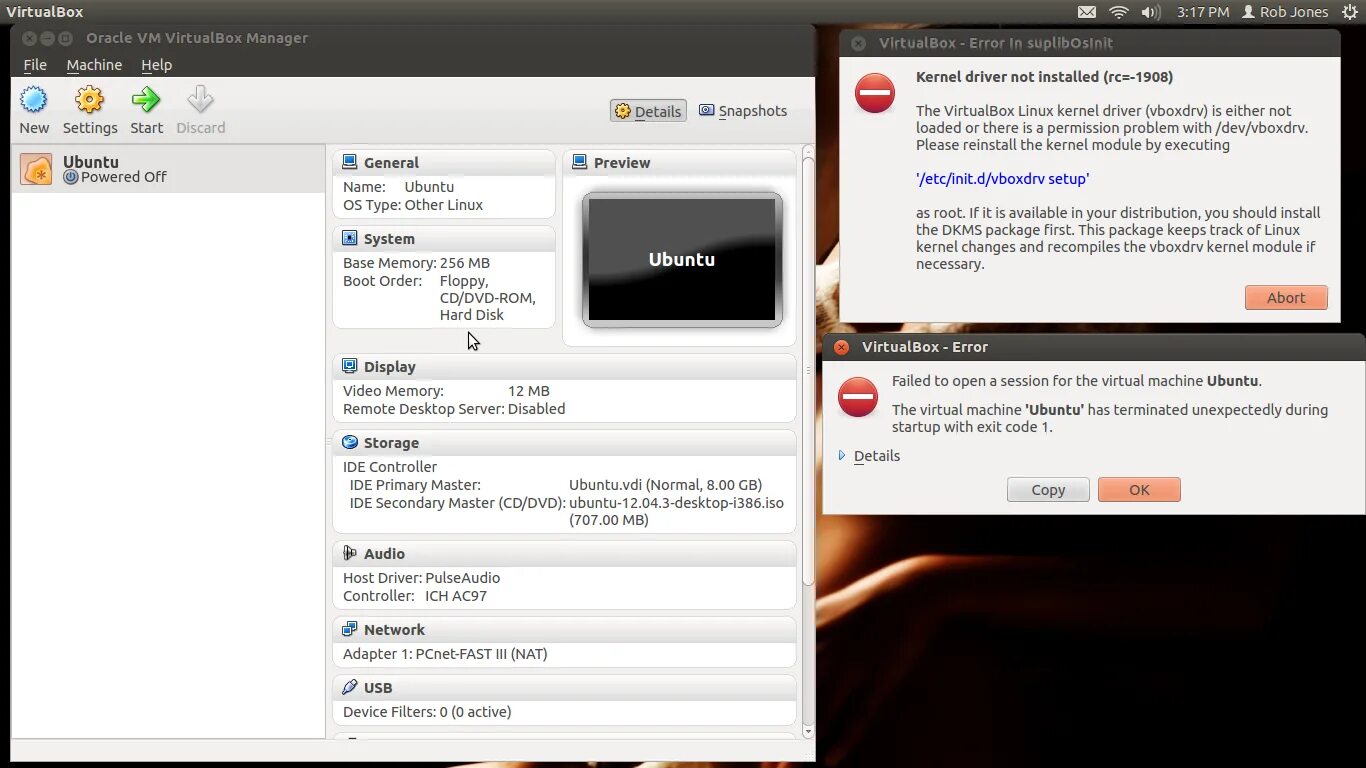The image size is (1366, 768).
Task: Open the system gear menu in the top panel
Action: (x=1350, y=12)
